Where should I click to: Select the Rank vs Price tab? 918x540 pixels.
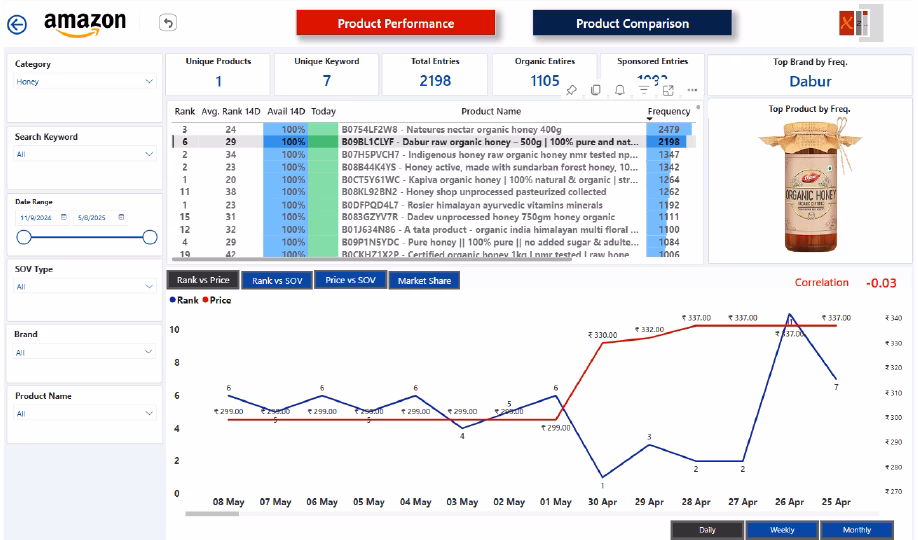[x=203, y=280]
